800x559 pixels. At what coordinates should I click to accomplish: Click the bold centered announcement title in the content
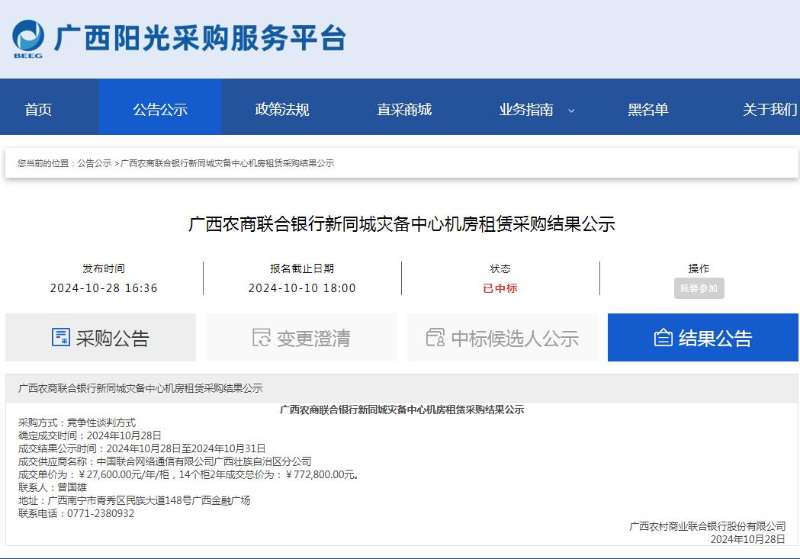click(x=402, y=410)
